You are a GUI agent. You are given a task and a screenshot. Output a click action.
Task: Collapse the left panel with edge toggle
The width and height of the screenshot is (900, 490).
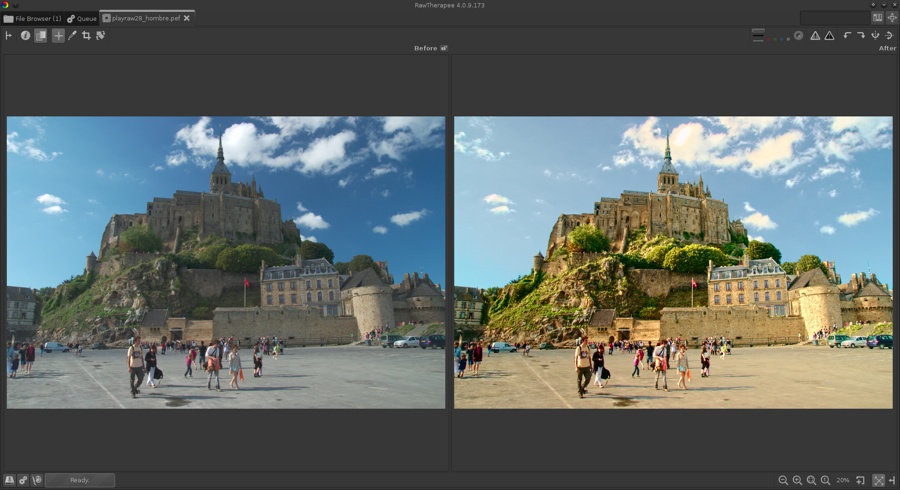point(8,35)
